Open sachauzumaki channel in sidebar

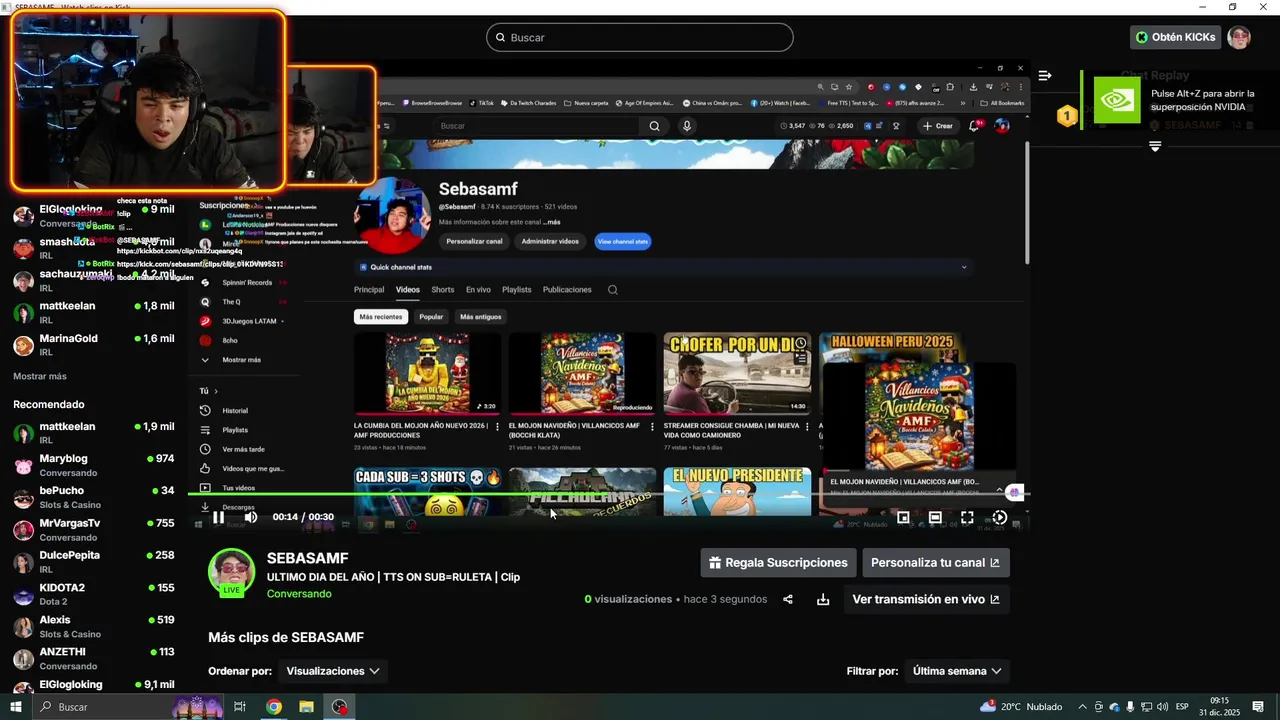(94, 280)
